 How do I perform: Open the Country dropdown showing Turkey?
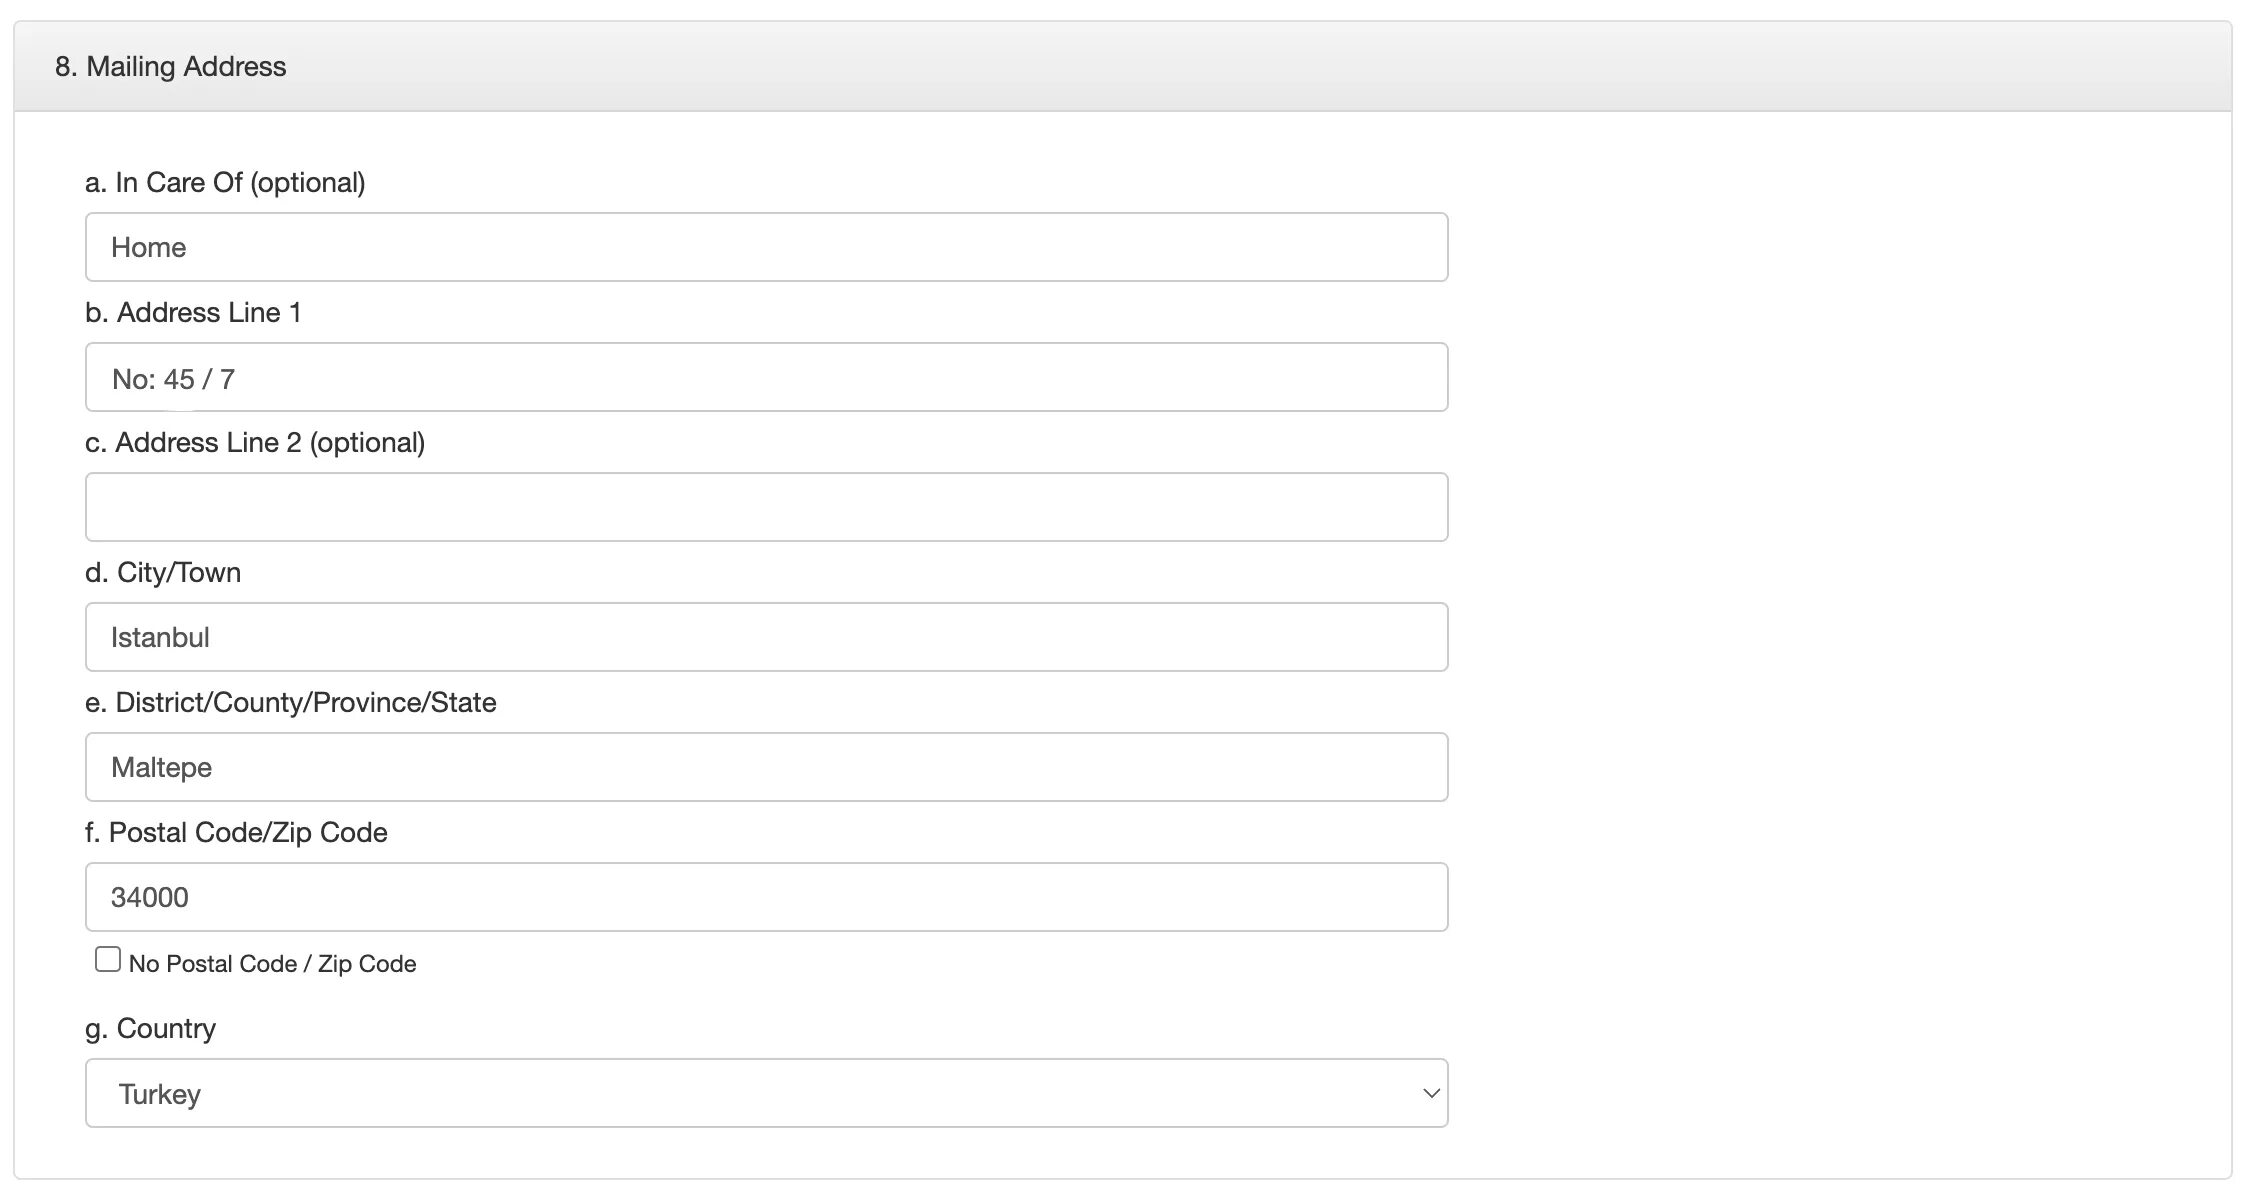pos(766,1093)
